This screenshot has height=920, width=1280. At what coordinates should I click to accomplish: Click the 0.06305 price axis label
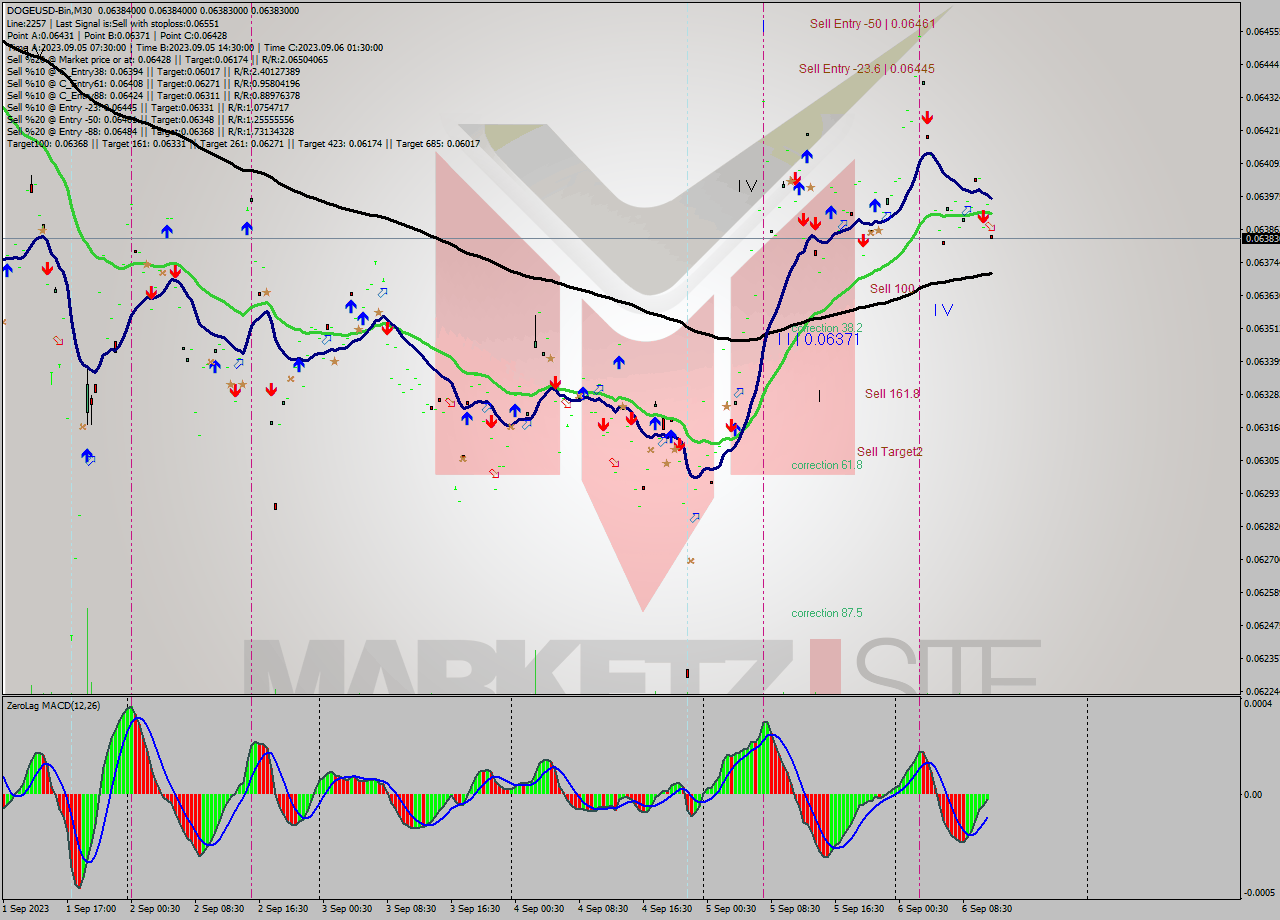click(x=1262, y=460)
